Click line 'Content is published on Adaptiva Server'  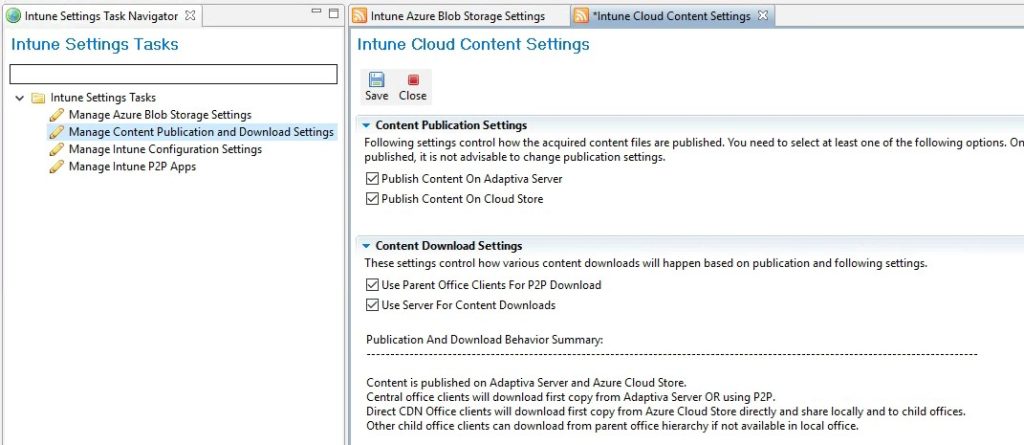pos(526,383)
